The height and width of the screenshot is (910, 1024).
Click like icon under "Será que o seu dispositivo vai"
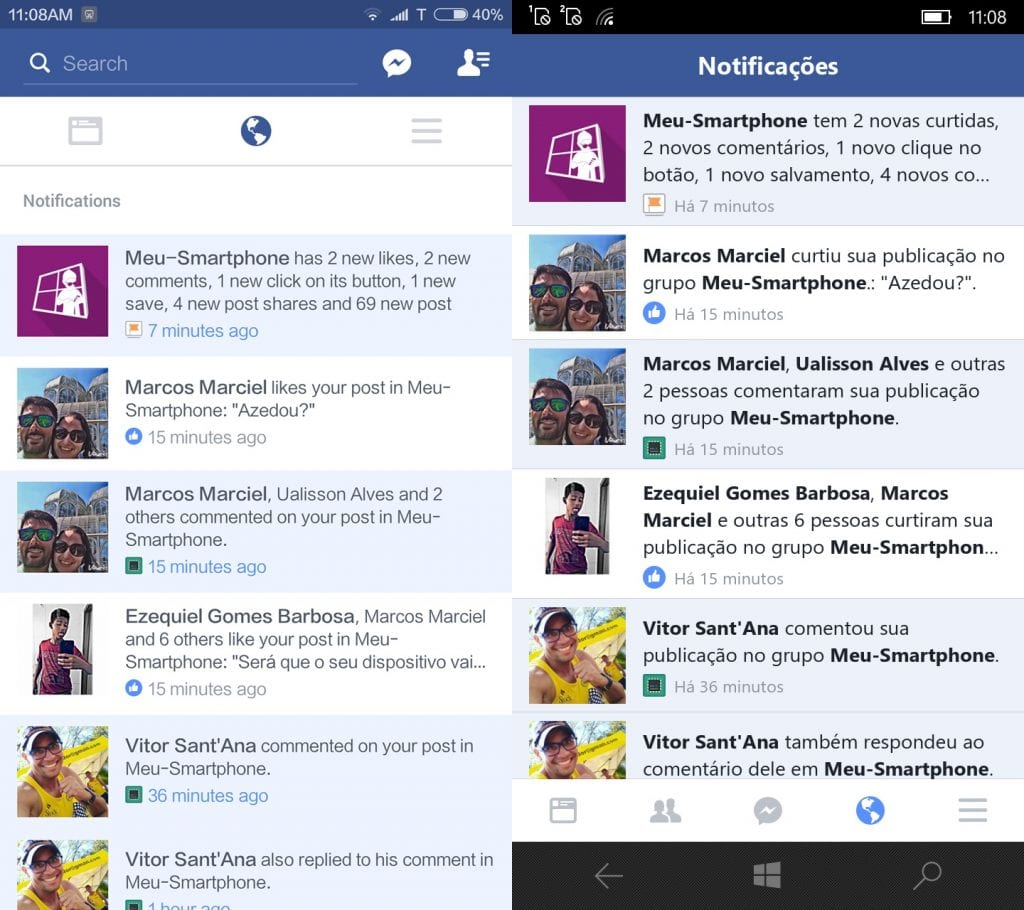click(133, 688)
